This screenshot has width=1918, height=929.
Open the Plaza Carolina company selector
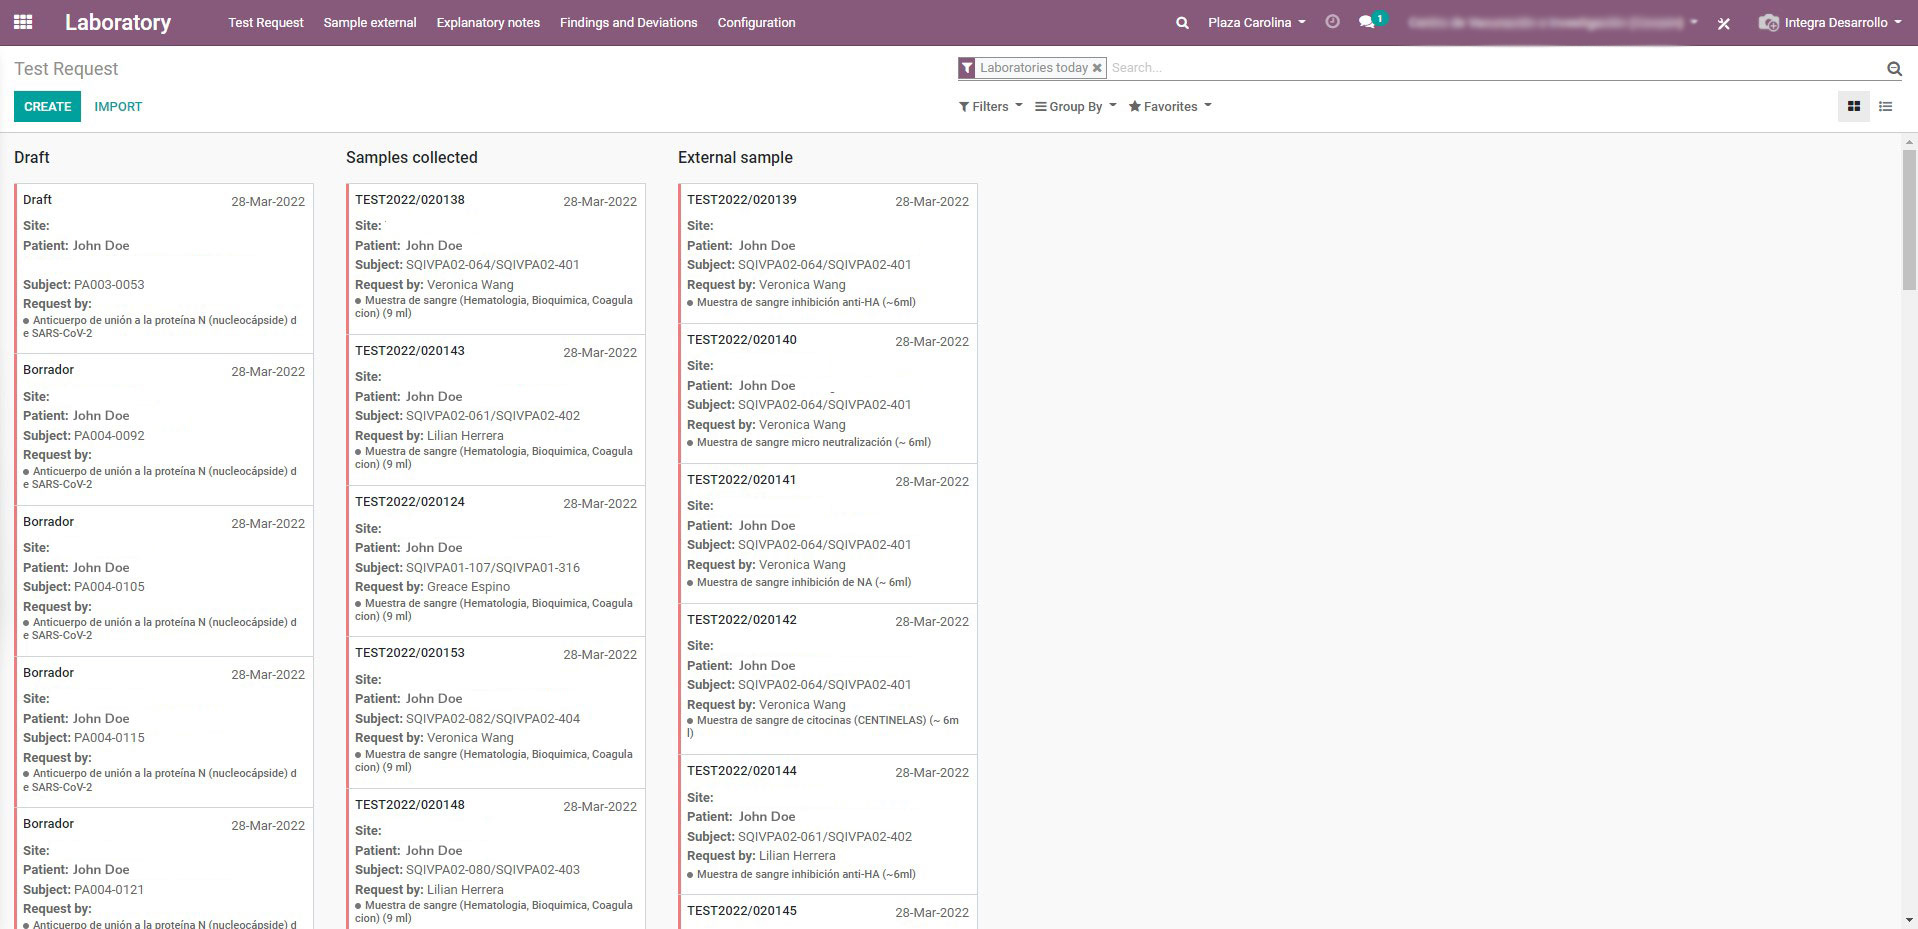click(1256, 22)
